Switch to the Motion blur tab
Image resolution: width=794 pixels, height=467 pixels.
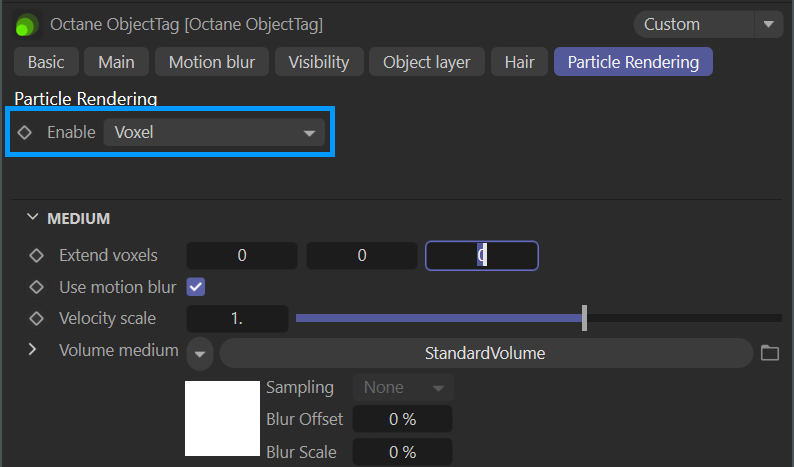pos(212,62)
